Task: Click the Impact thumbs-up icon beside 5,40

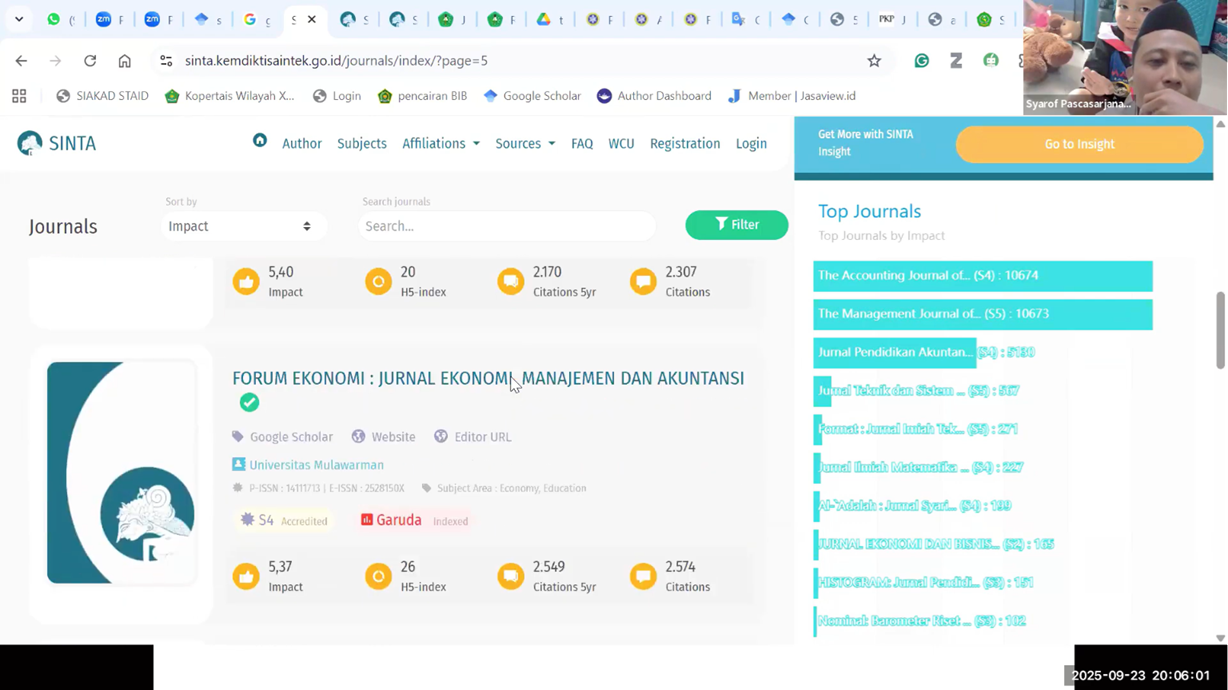Action: pyautogui.click(x=246, y=281)
